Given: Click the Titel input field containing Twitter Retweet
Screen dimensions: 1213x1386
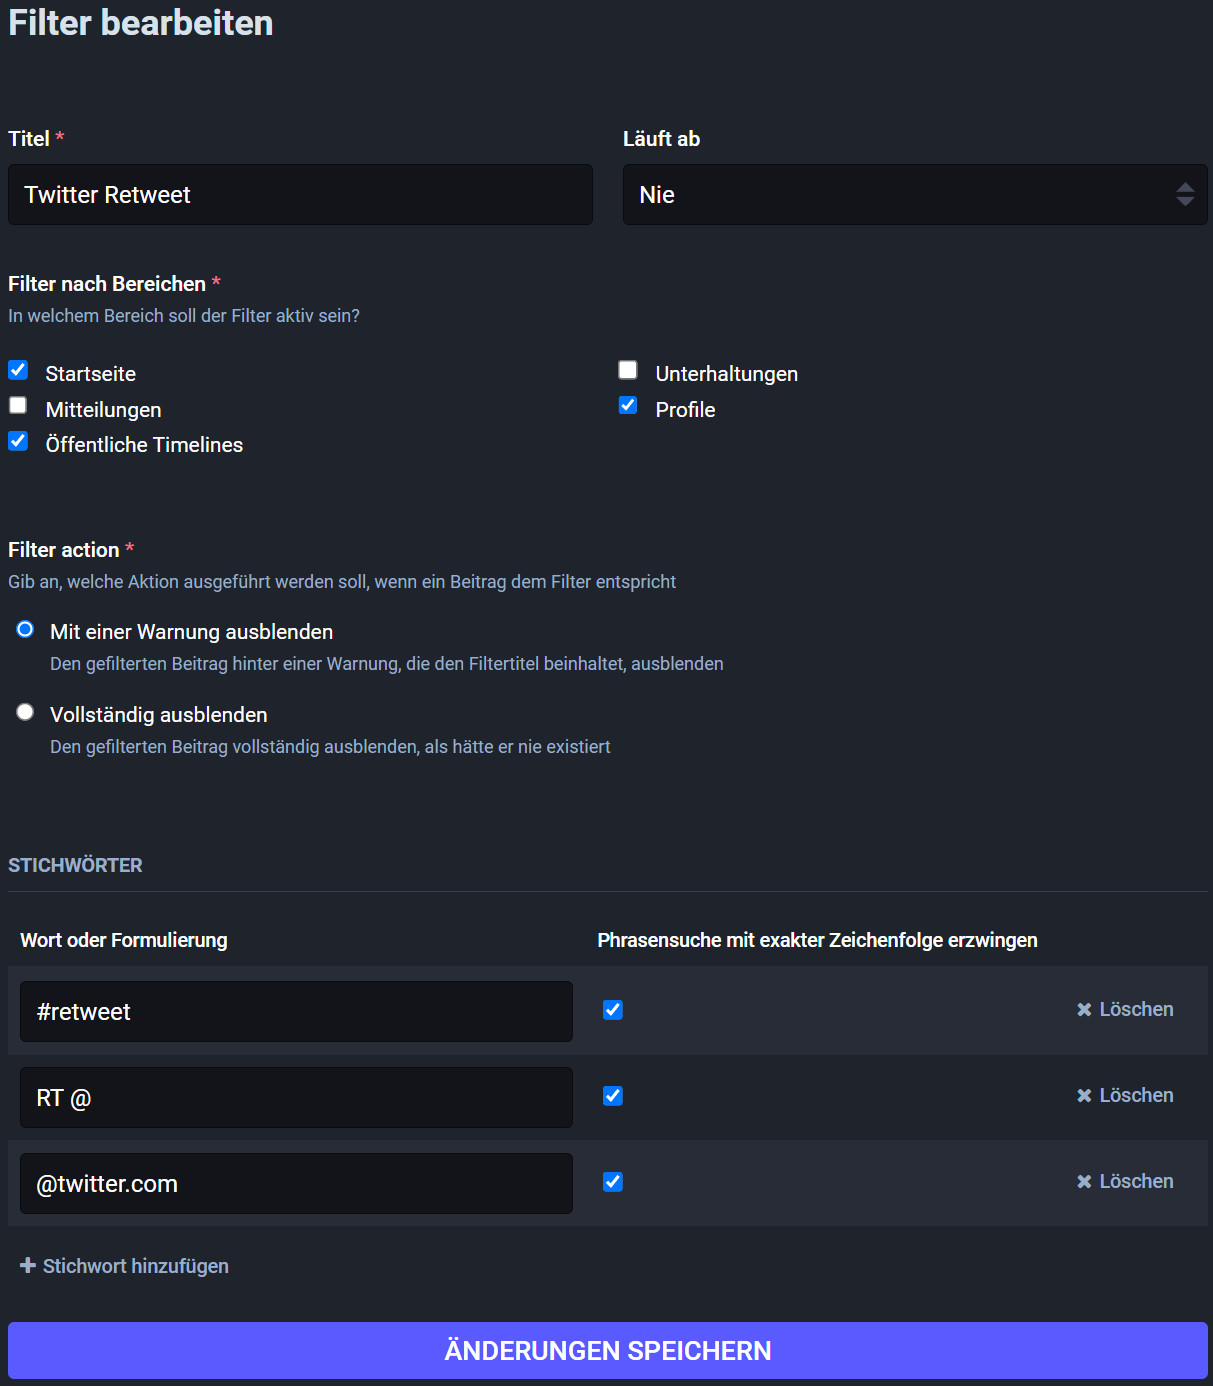Looking at the screenshot, I should coord(300,195).
